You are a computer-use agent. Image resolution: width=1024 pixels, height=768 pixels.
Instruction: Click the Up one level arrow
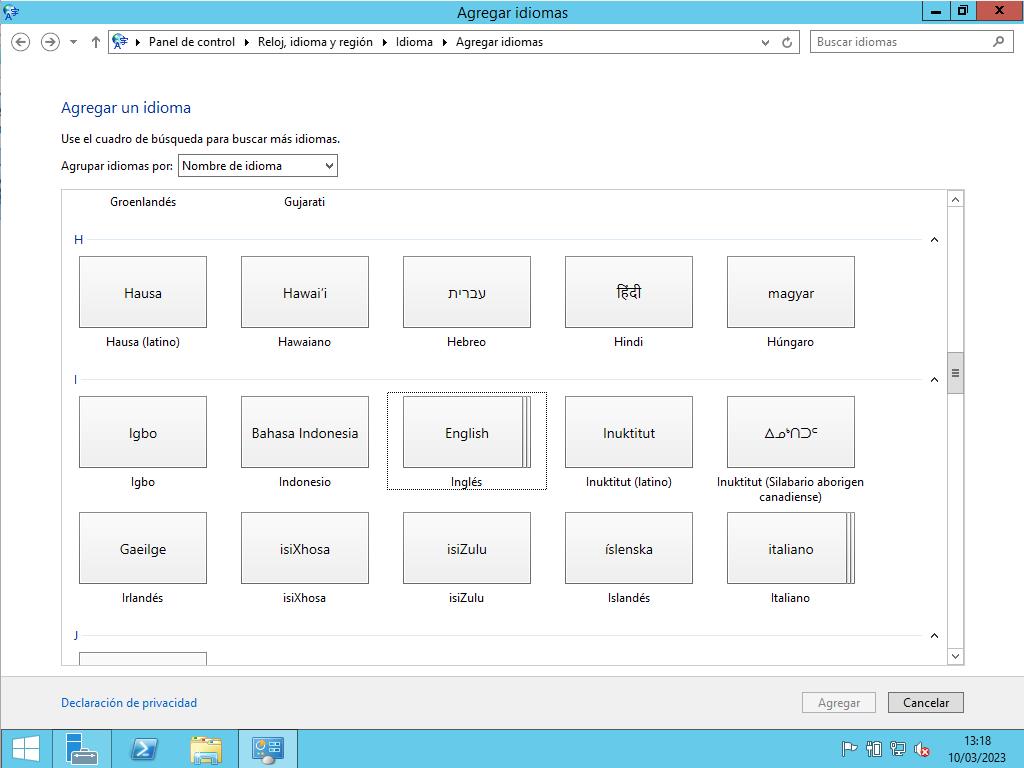pos(96,42)
